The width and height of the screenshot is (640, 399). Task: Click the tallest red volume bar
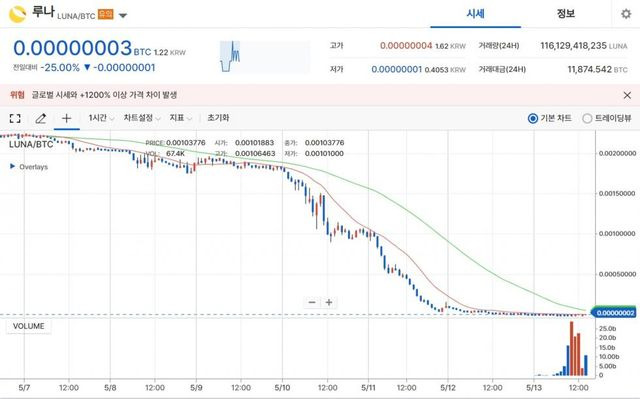click(x=571, y=348)
